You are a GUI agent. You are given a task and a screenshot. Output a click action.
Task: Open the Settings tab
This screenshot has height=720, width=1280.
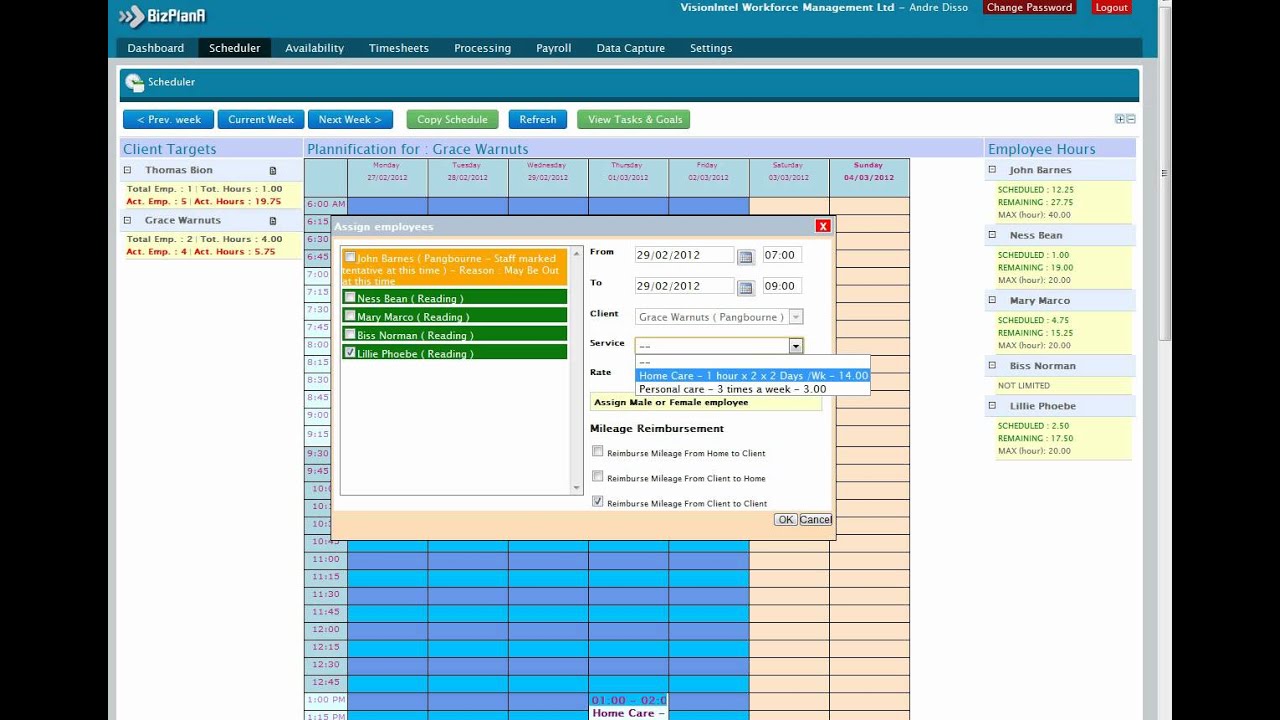point(711,48)
